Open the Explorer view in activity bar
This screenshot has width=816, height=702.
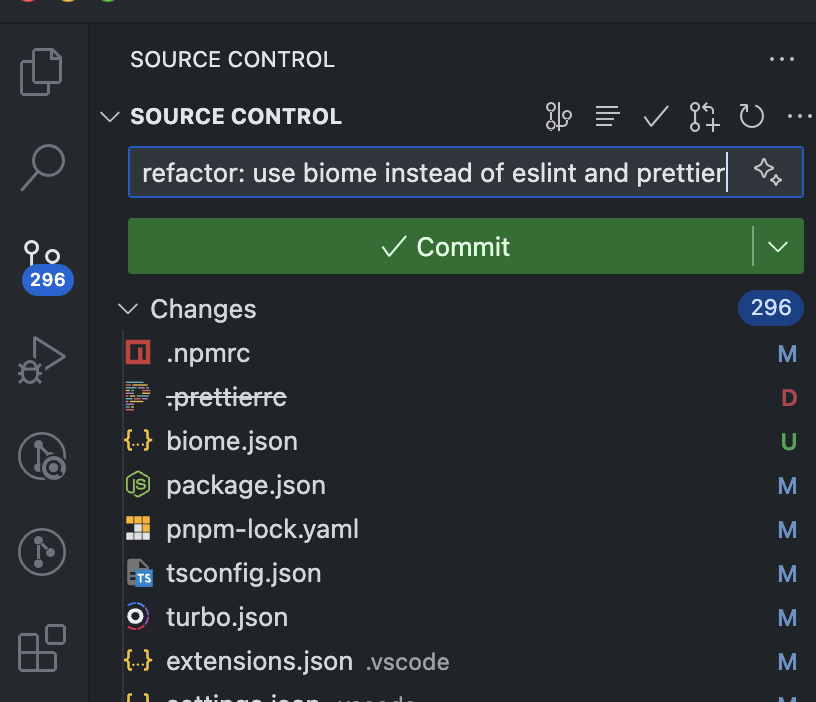(x=42, y=71)
